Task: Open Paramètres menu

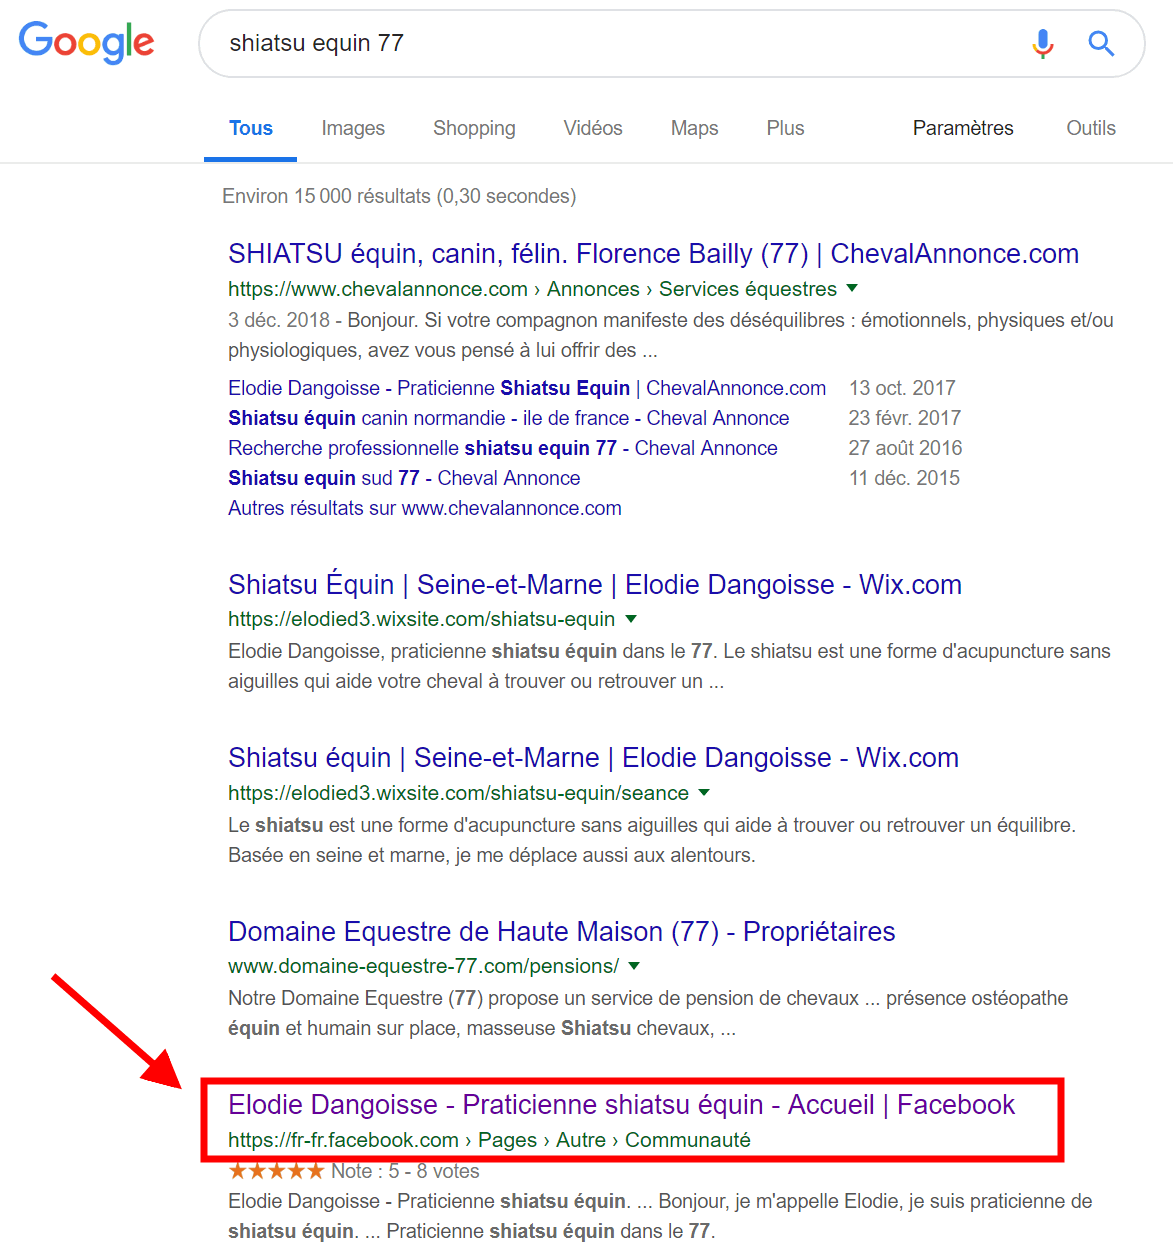Action: pos(963,128)
